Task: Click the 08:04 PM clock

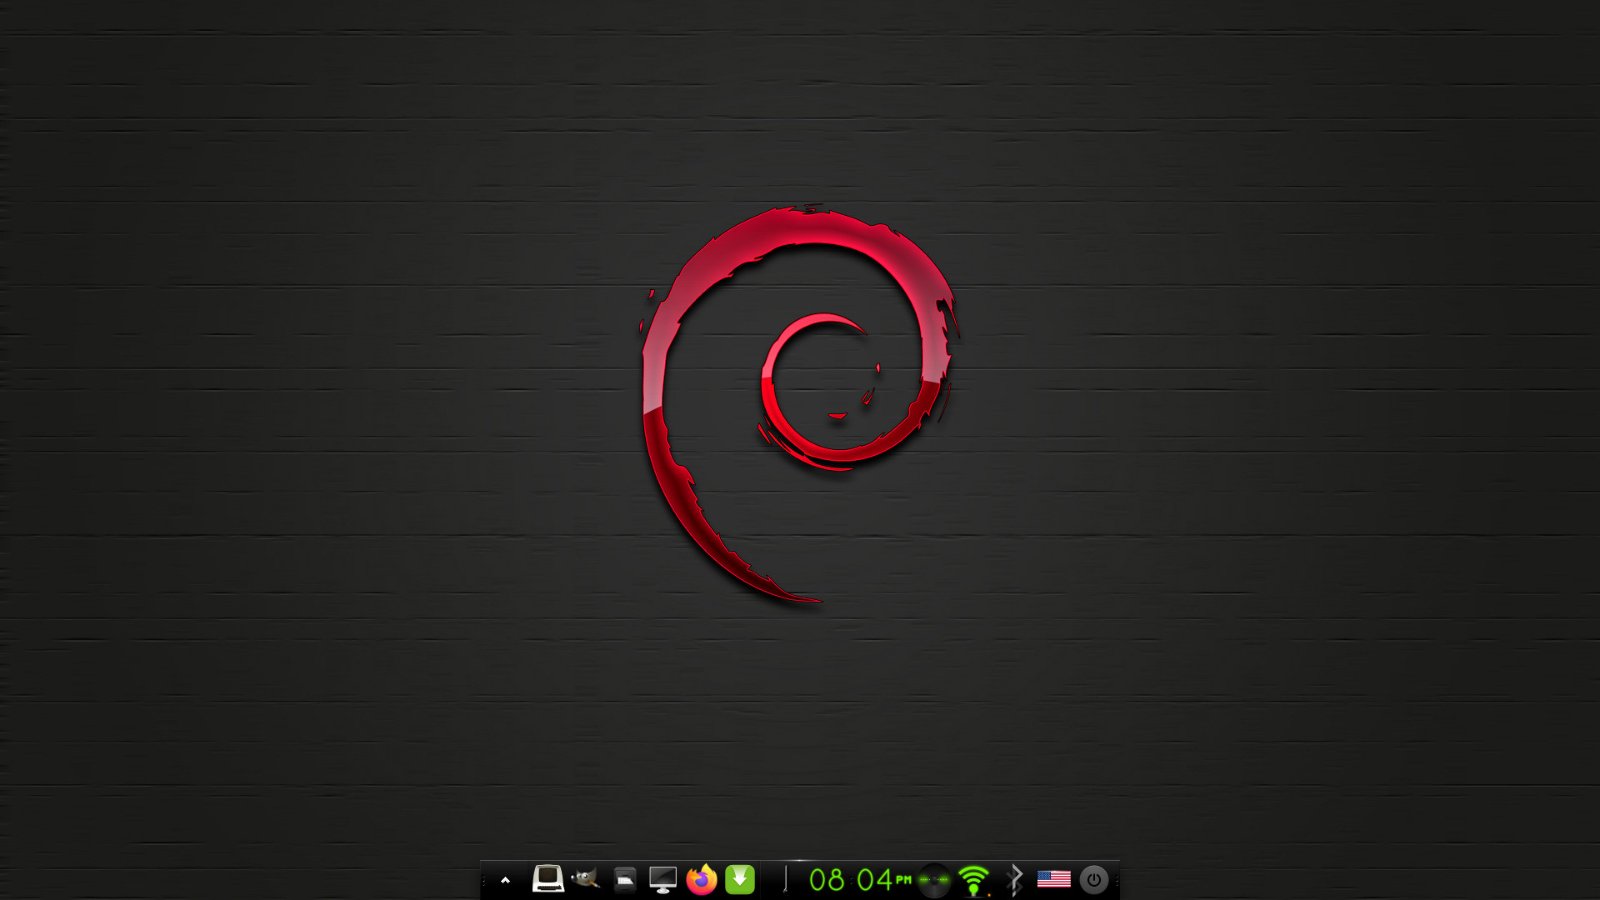Action: [x=860, y=880]
